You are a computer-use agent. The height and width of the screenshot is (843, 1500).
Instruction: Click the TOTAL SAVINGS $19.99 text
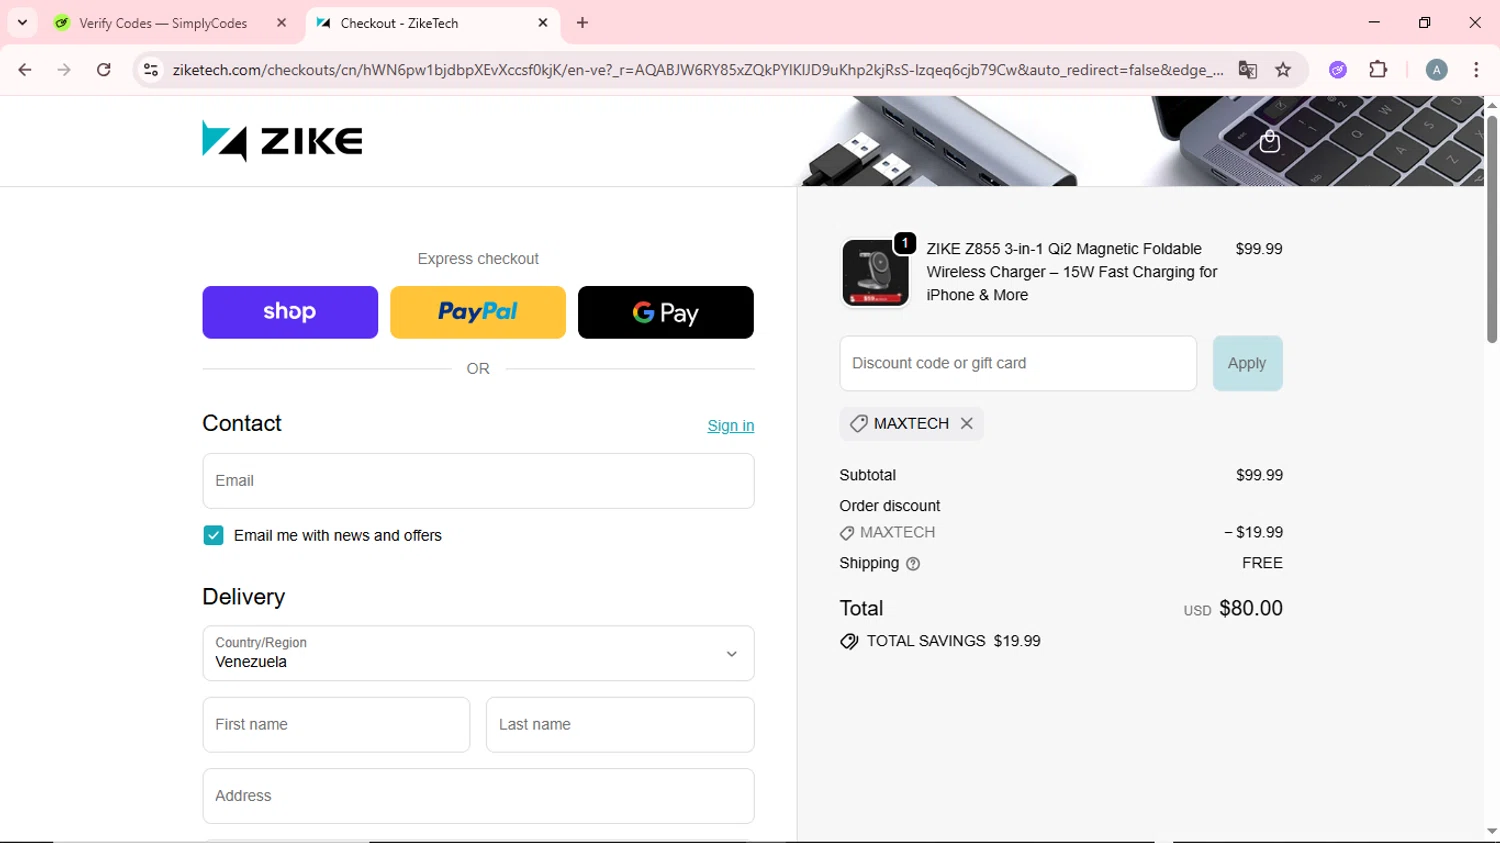[x=953, y=641]
